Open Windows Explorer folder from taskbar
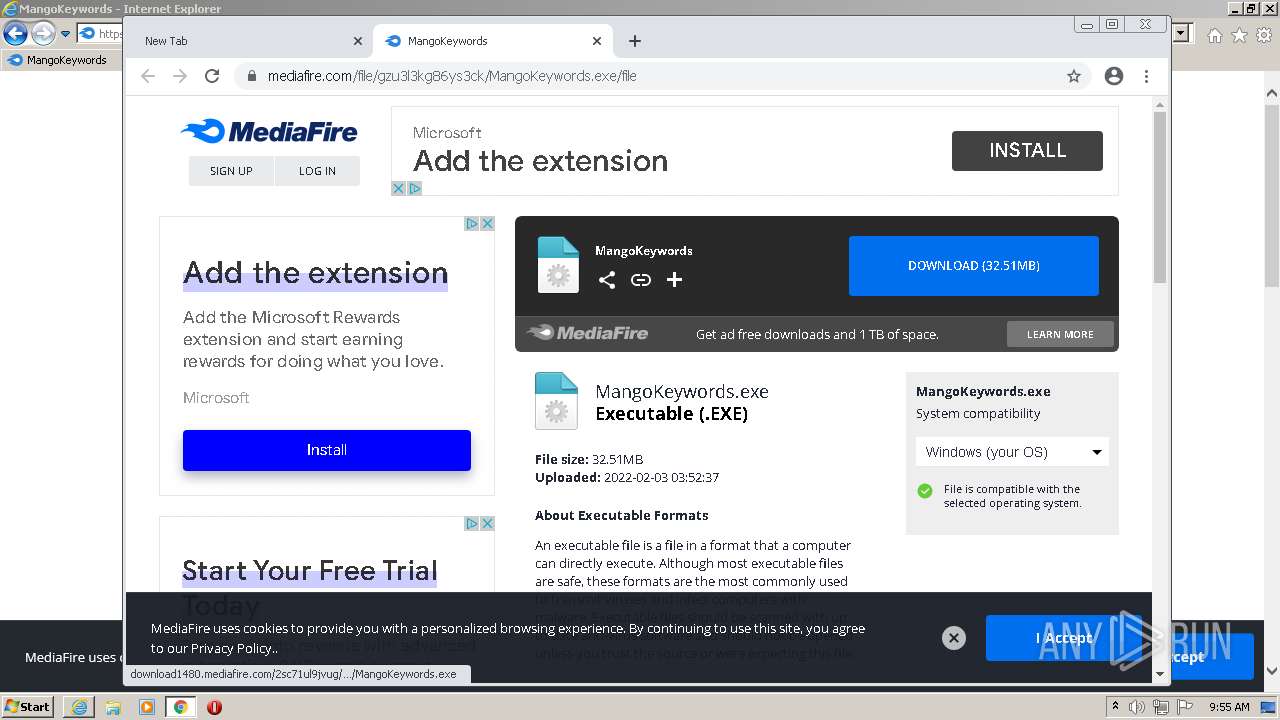The height and width of the screenshot is (720, 1280). [113, 707]
